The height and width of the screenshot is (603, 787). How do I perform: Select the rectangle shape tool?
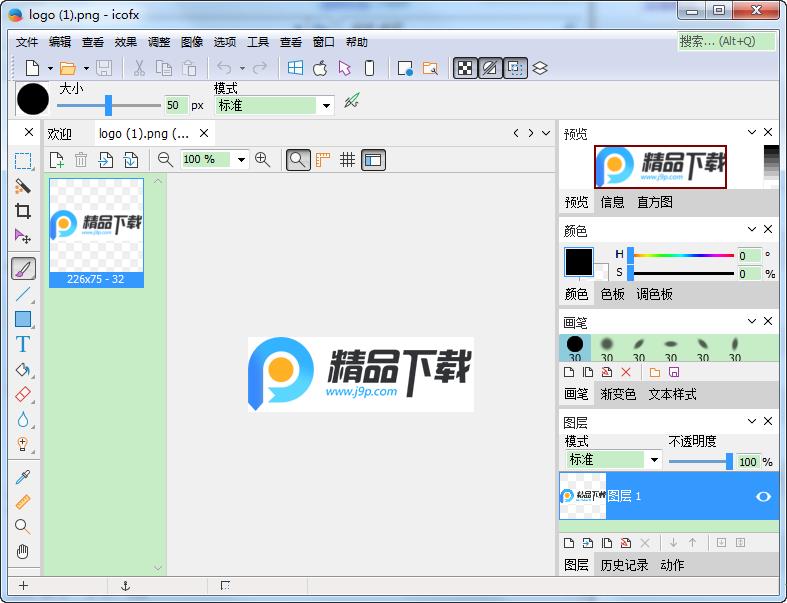23,319
